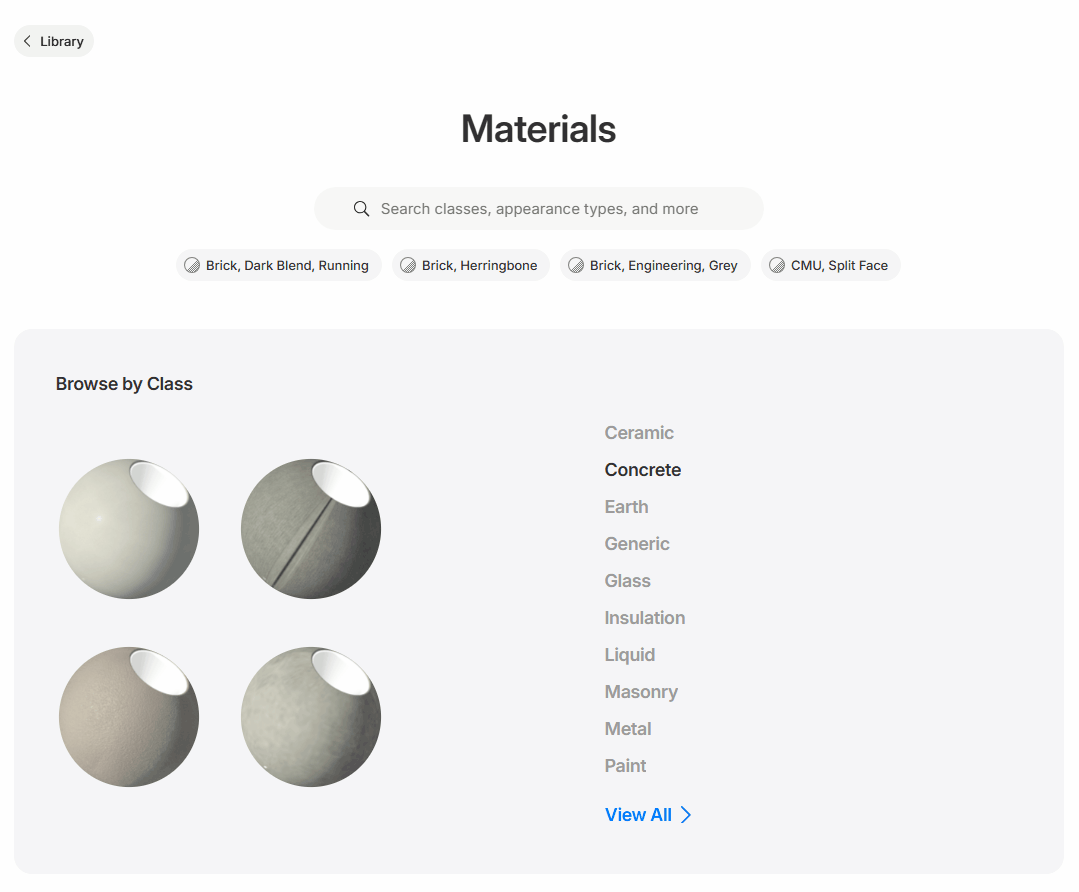This screenshot has height=892, width=1079.
Task: Open the cracked concrete sphere preview
Action: tap(310, 528)
